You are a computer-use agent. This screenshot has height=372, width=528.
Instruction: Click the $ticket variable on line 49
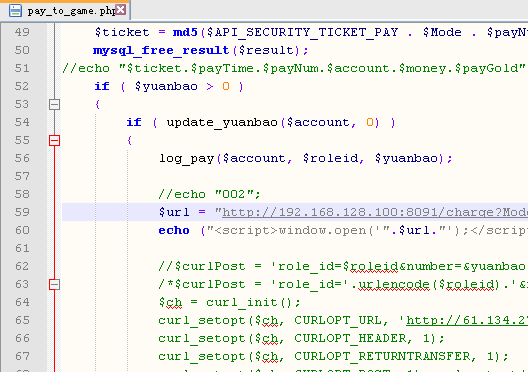click(x=122, y=32)
